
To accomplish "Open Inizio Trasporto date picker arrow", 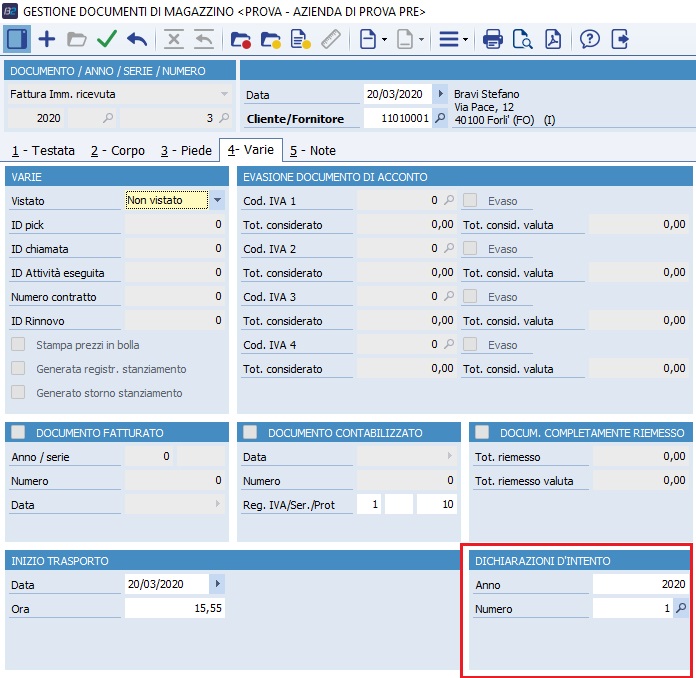I will (218, 584).
